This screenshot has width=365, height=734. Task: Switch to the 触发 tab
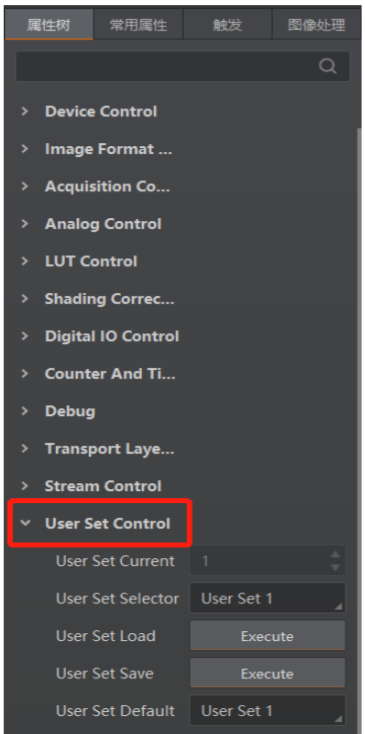pyautogui.click(x=227, y=25)
